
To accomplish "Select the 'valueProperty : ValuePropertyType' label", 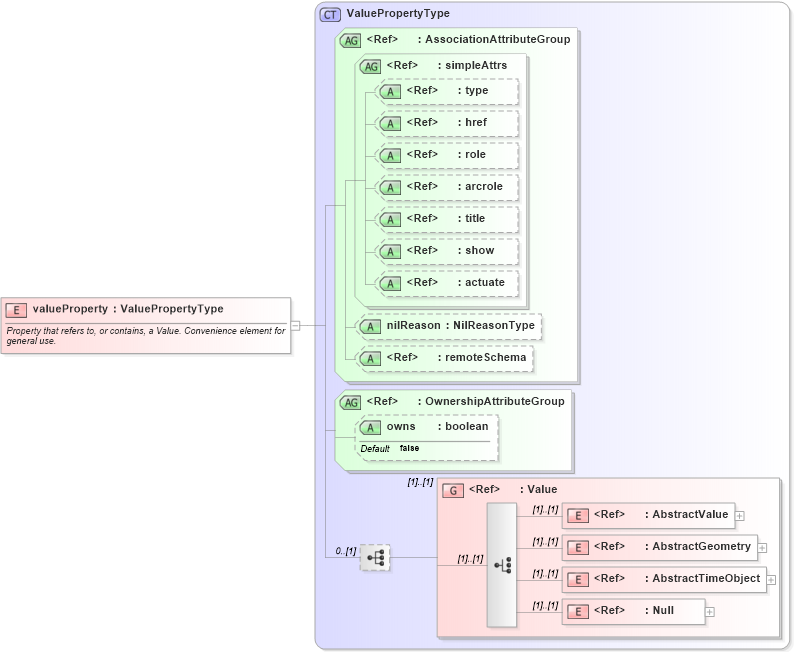I will point(128,309).
